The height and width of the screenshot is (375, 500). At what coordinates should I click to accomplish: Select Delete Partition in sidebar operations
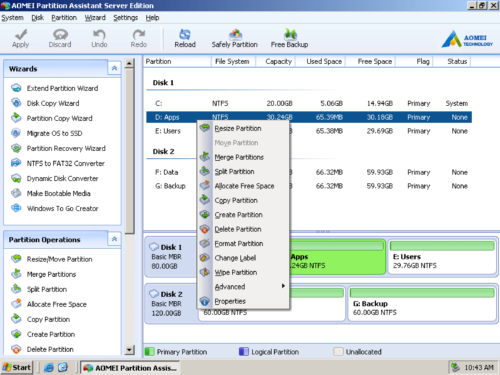tap(42, 349)
